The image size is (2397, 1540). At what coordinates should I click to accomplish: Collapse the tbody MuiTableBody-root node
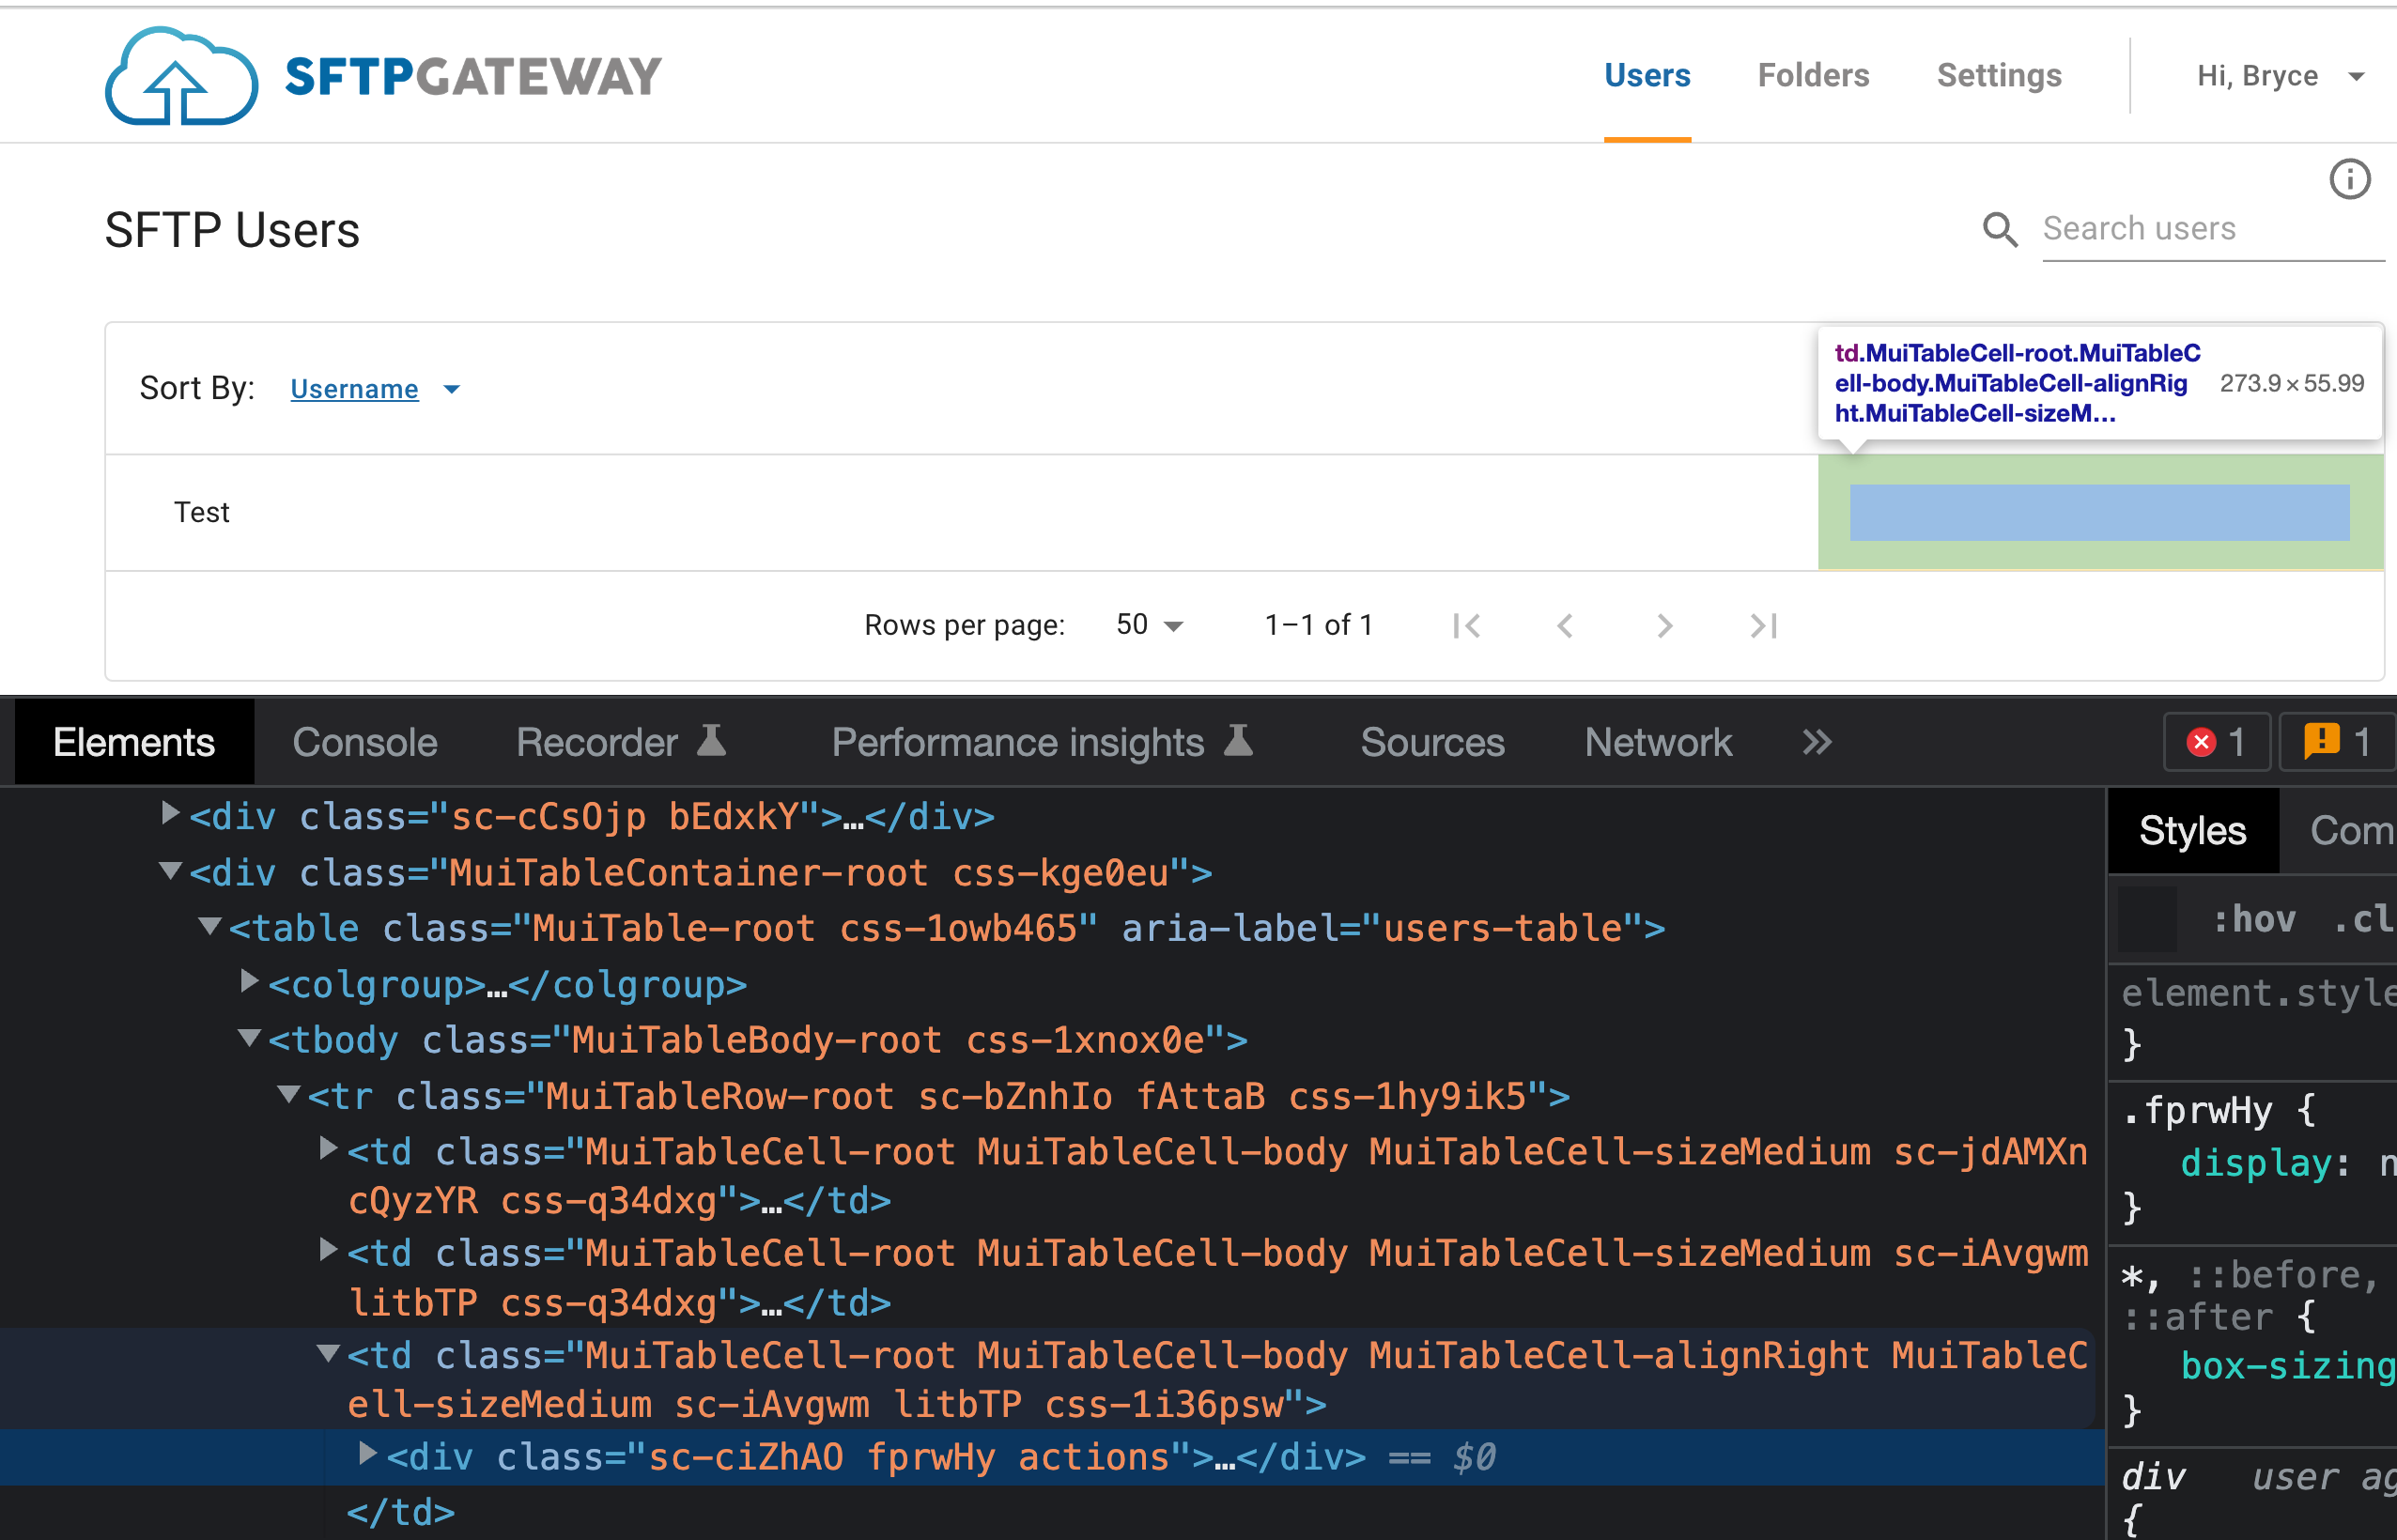[x=249, y=1039]
